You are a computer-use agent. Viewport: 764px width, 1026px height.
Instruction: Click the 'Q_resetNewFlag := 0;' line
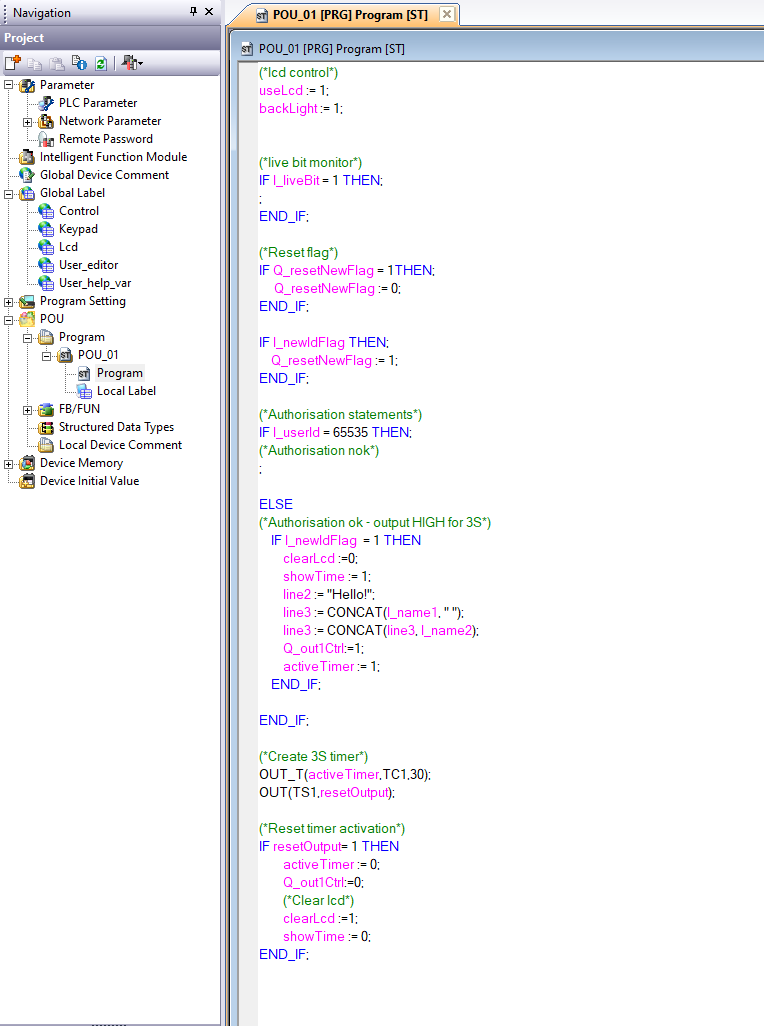click(338, 289)
